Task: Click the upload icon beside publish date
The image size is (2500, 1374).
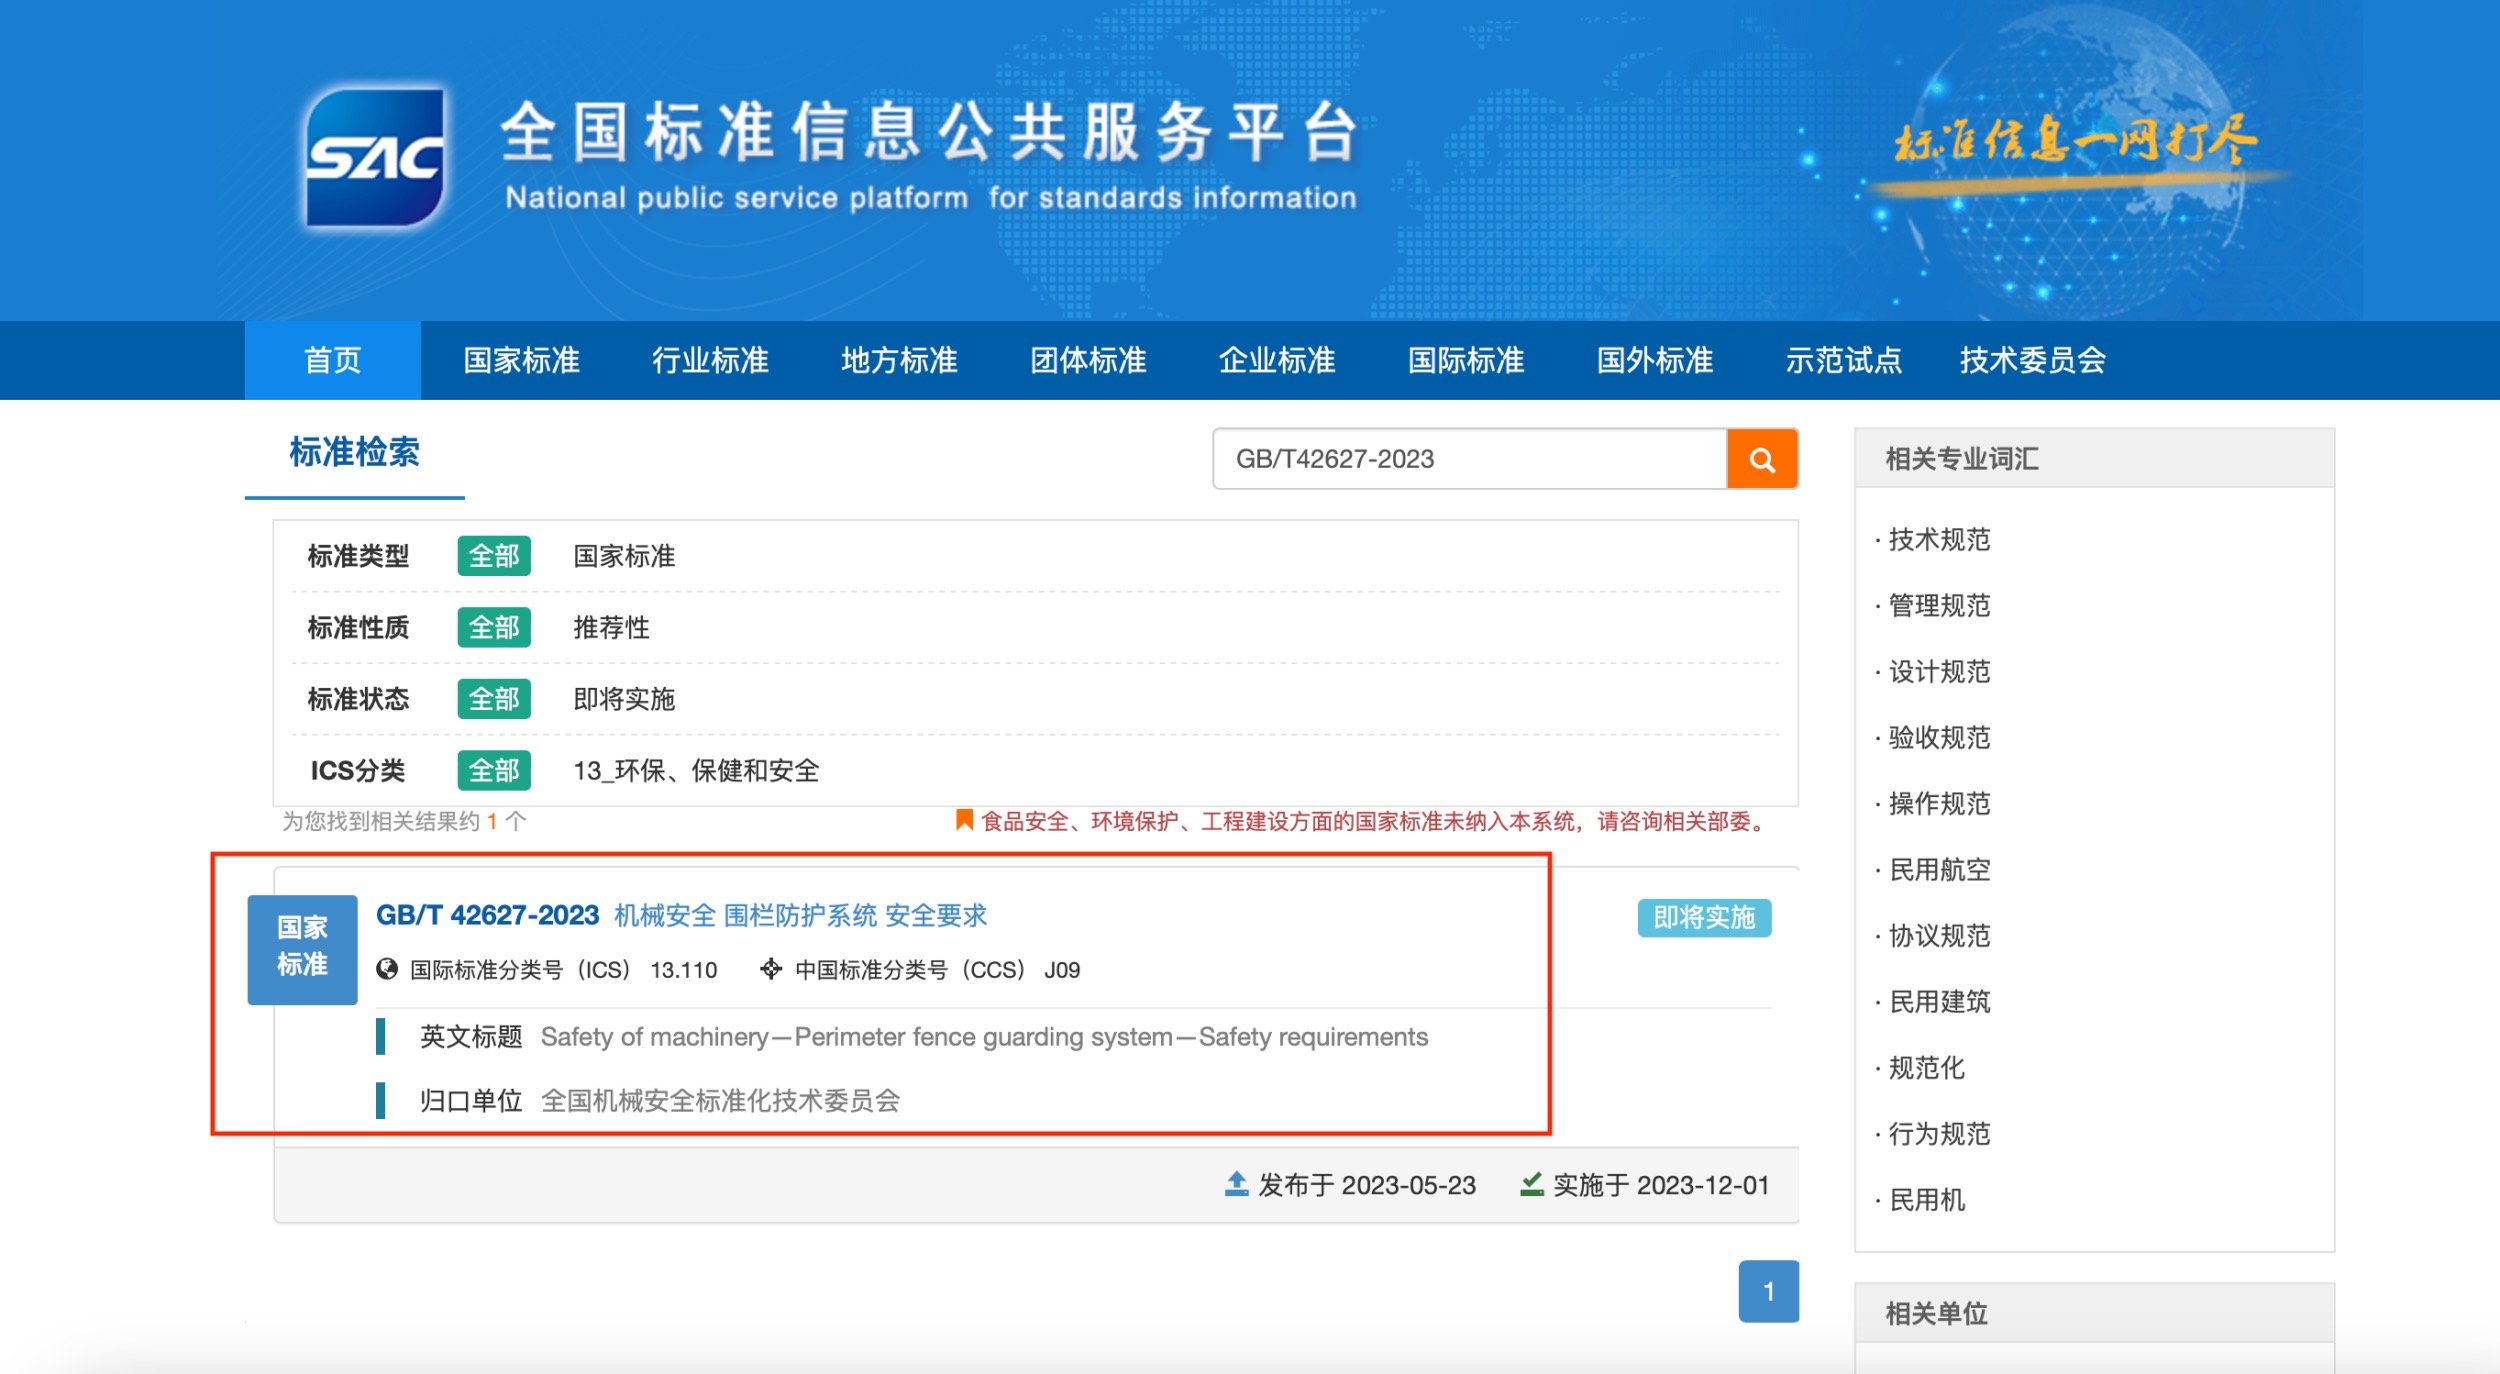Action: point(1236,1184)
